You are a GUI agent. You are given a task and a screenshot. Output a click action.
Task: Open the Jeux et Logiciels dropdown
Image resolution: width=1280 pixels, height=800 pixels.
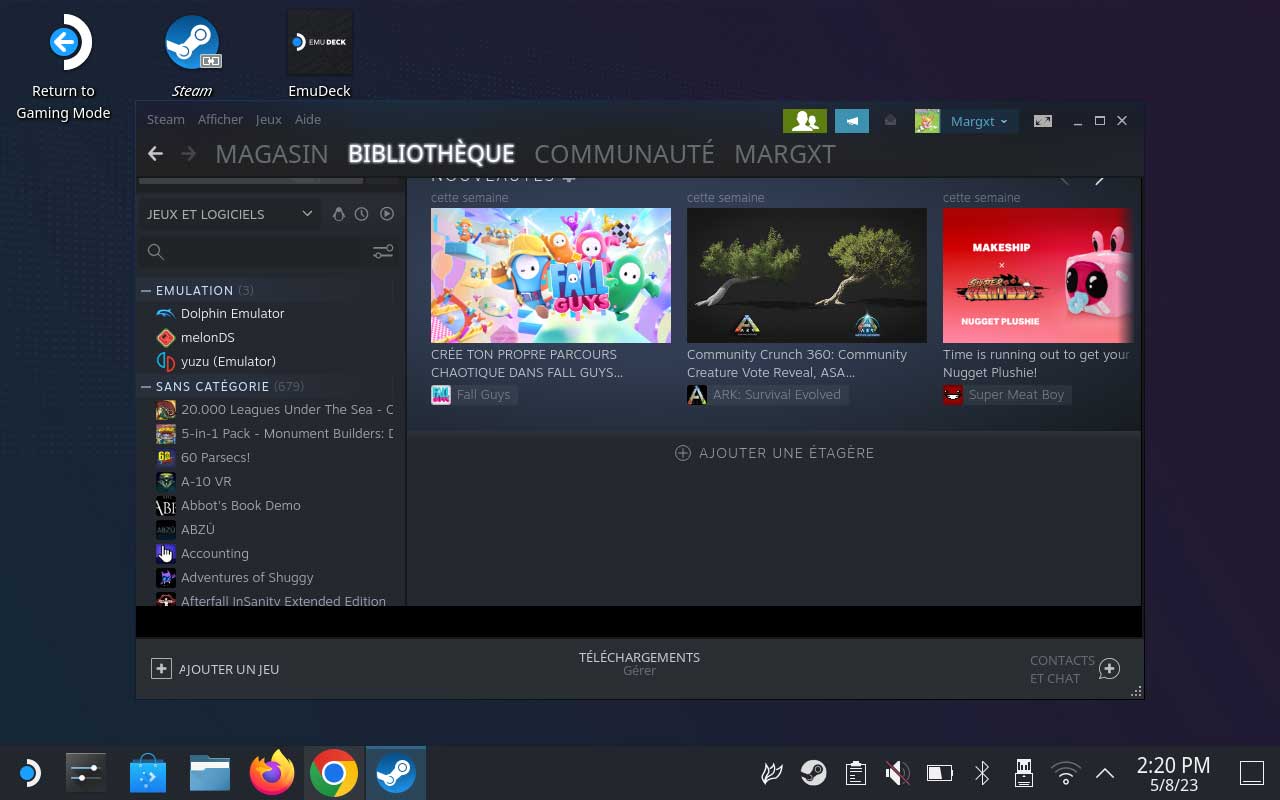tap(230, 214)
